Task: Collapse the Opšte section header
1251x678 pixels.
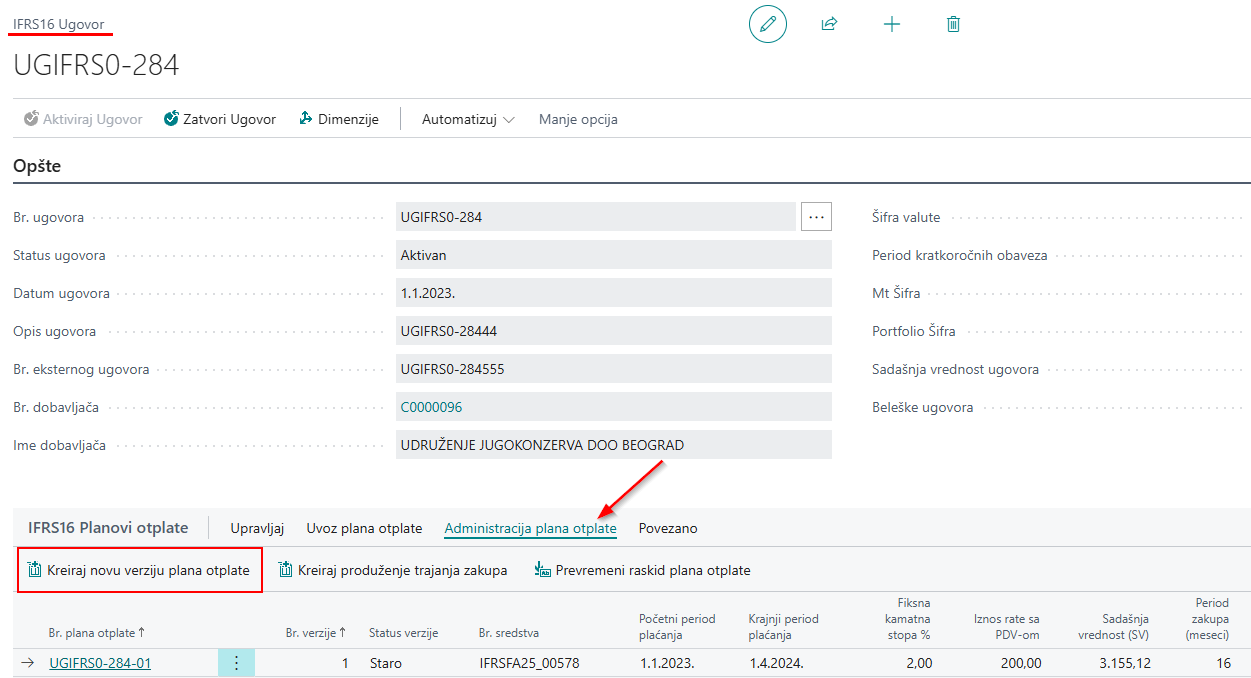Action: 37,166
